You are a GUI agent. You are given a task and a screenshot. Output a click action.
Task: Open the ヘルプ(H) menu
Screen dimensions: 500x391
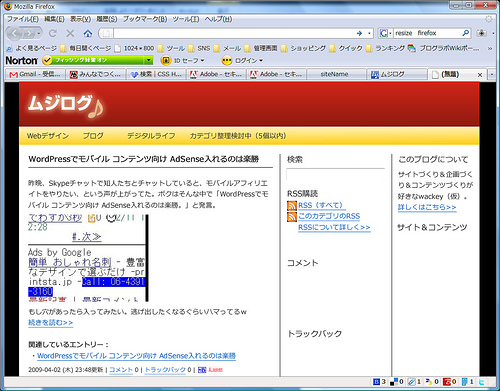click(x=218, y=19)
